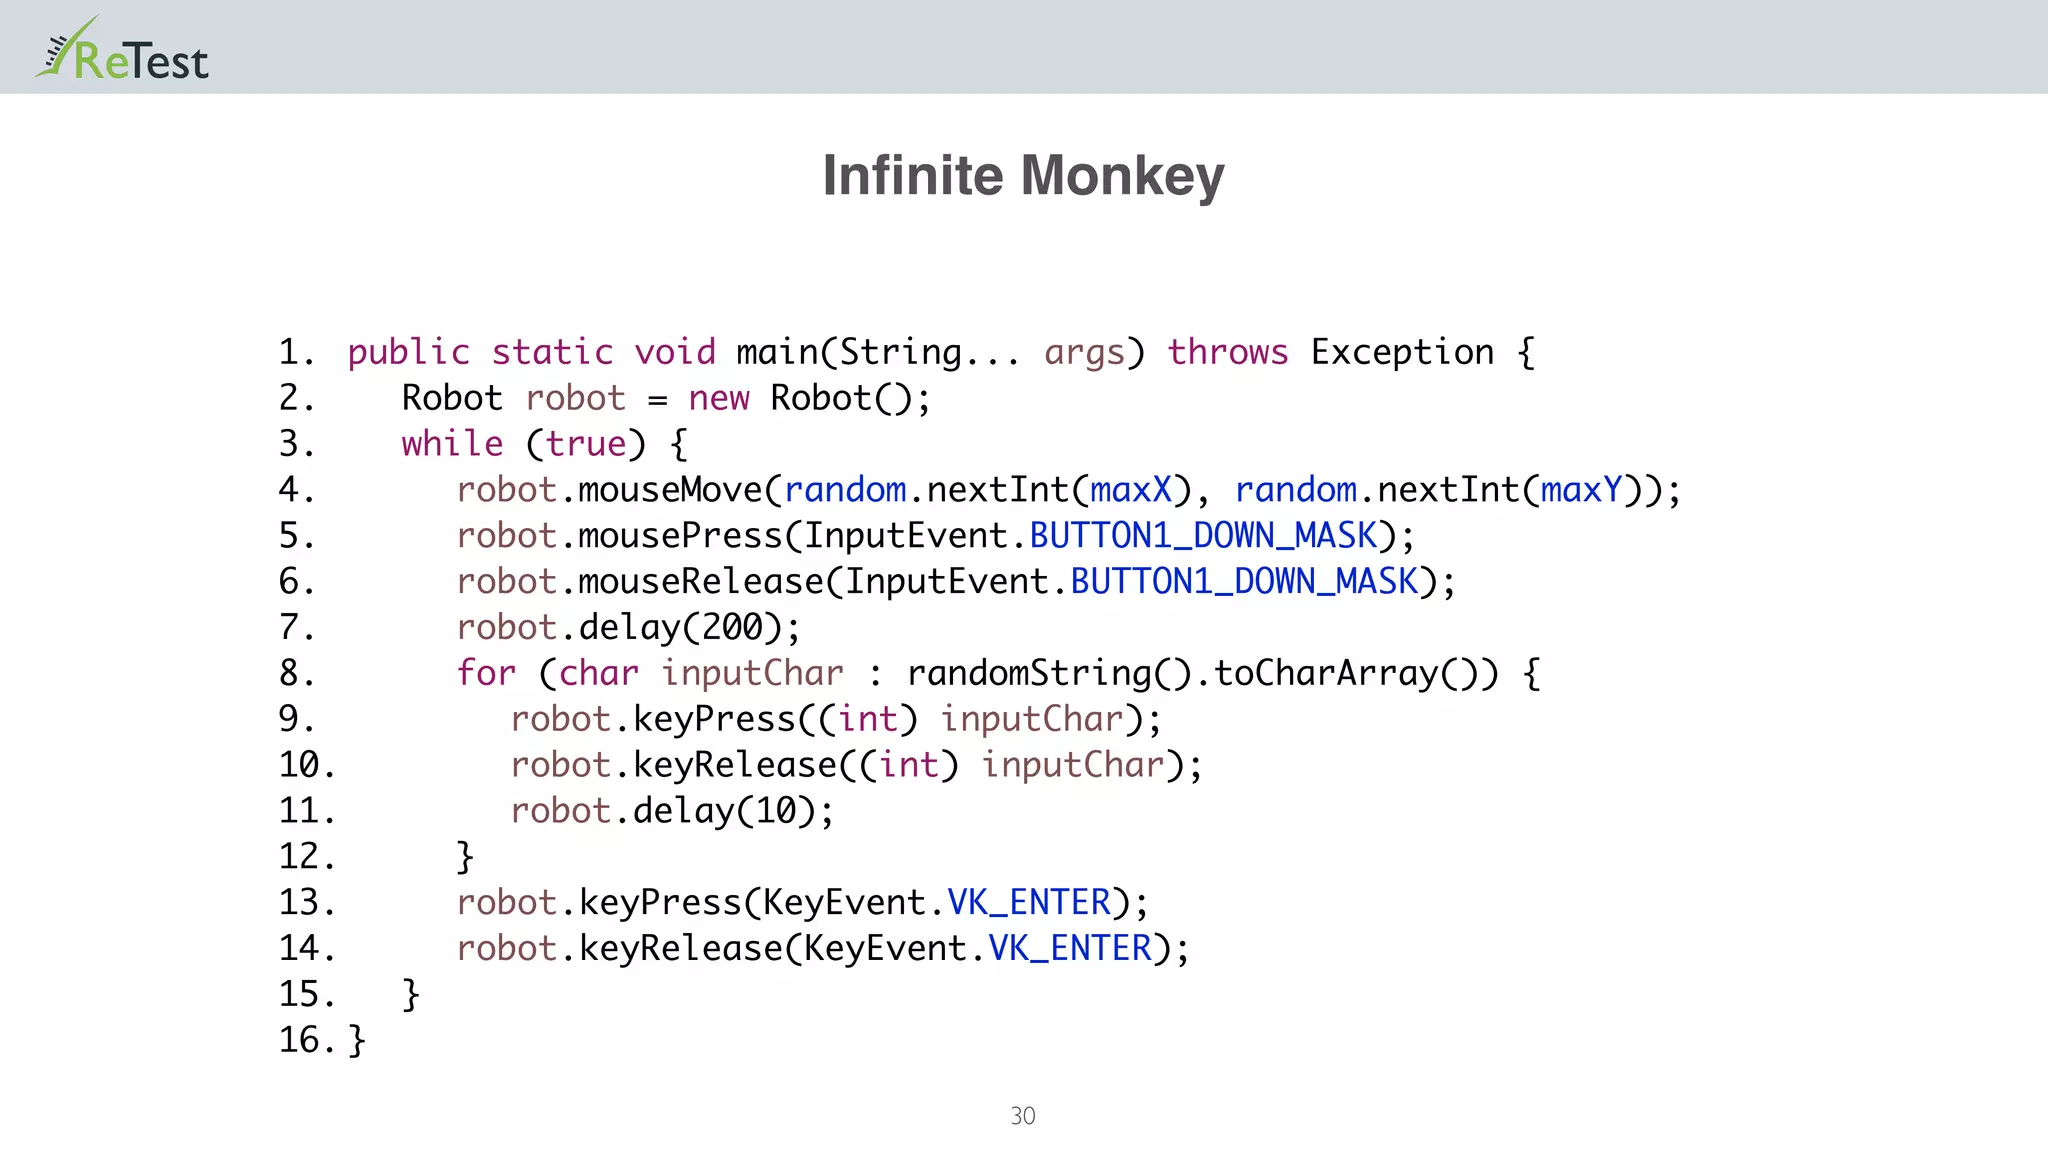
Task: Click line 1 'public static void main' code
Action: tap(941, 353)
